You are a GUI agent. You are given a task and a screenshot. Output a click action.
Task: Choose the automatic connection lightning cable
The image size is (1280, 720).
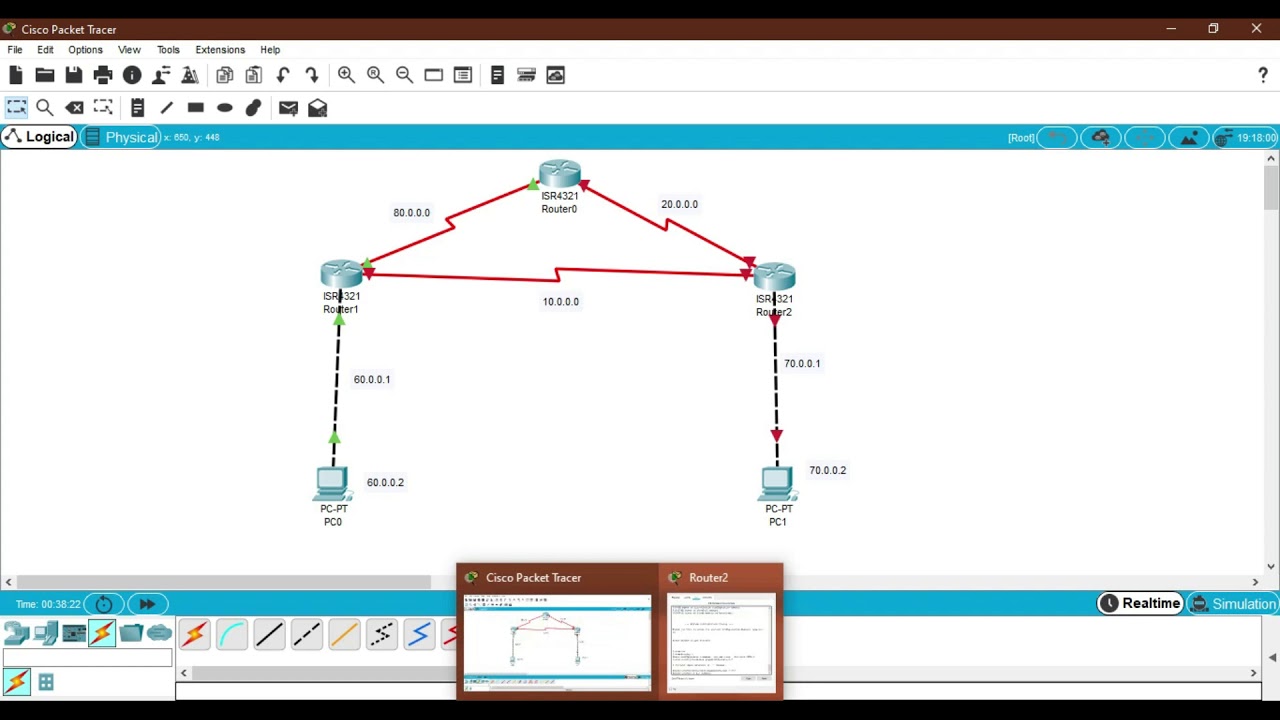tap(195, 634)
